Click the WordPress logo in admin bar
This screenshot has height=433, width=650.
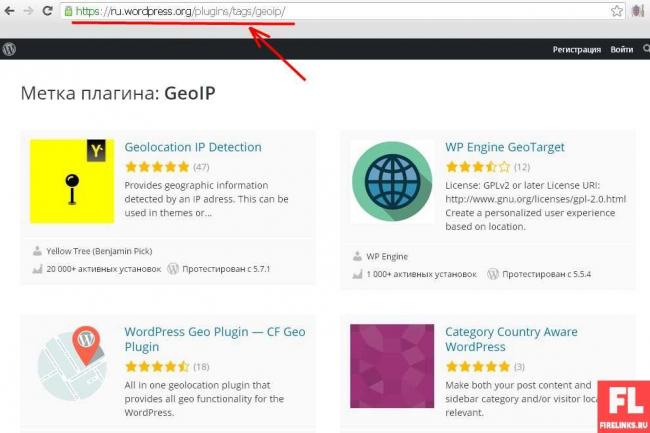point(9,49)
